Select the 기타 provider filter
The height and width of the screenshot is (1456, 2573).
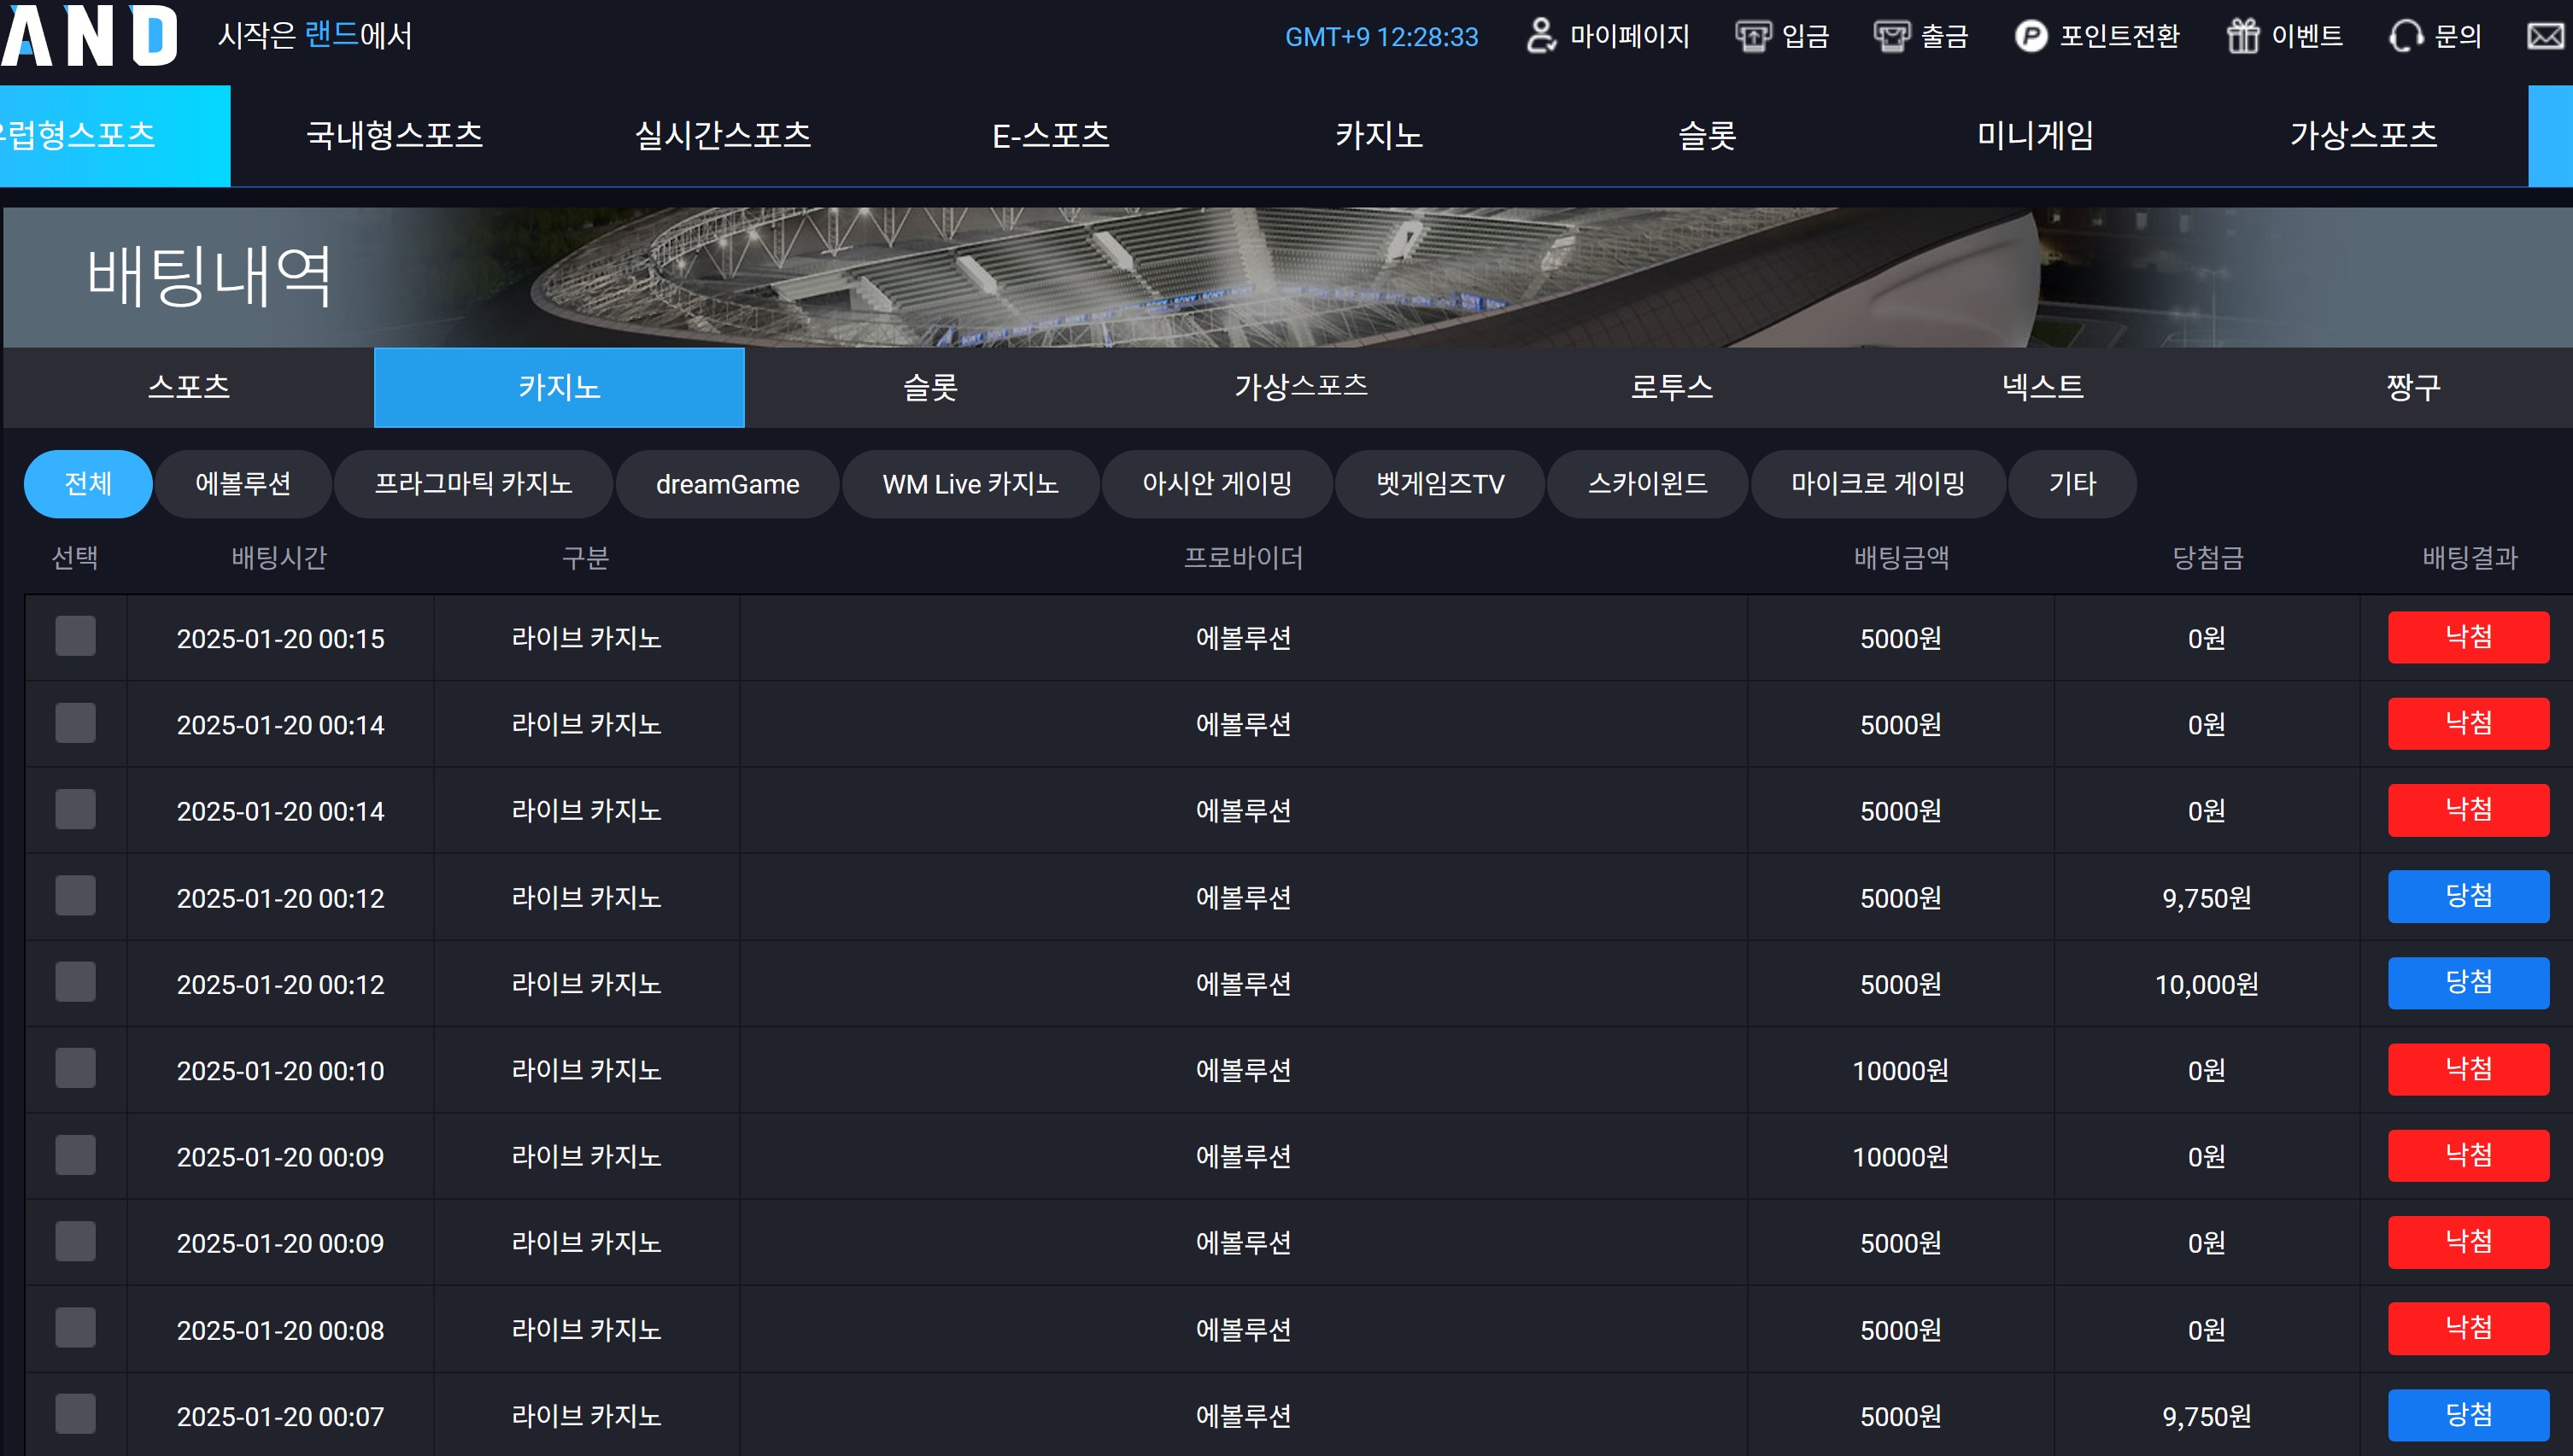(2072, 484)
